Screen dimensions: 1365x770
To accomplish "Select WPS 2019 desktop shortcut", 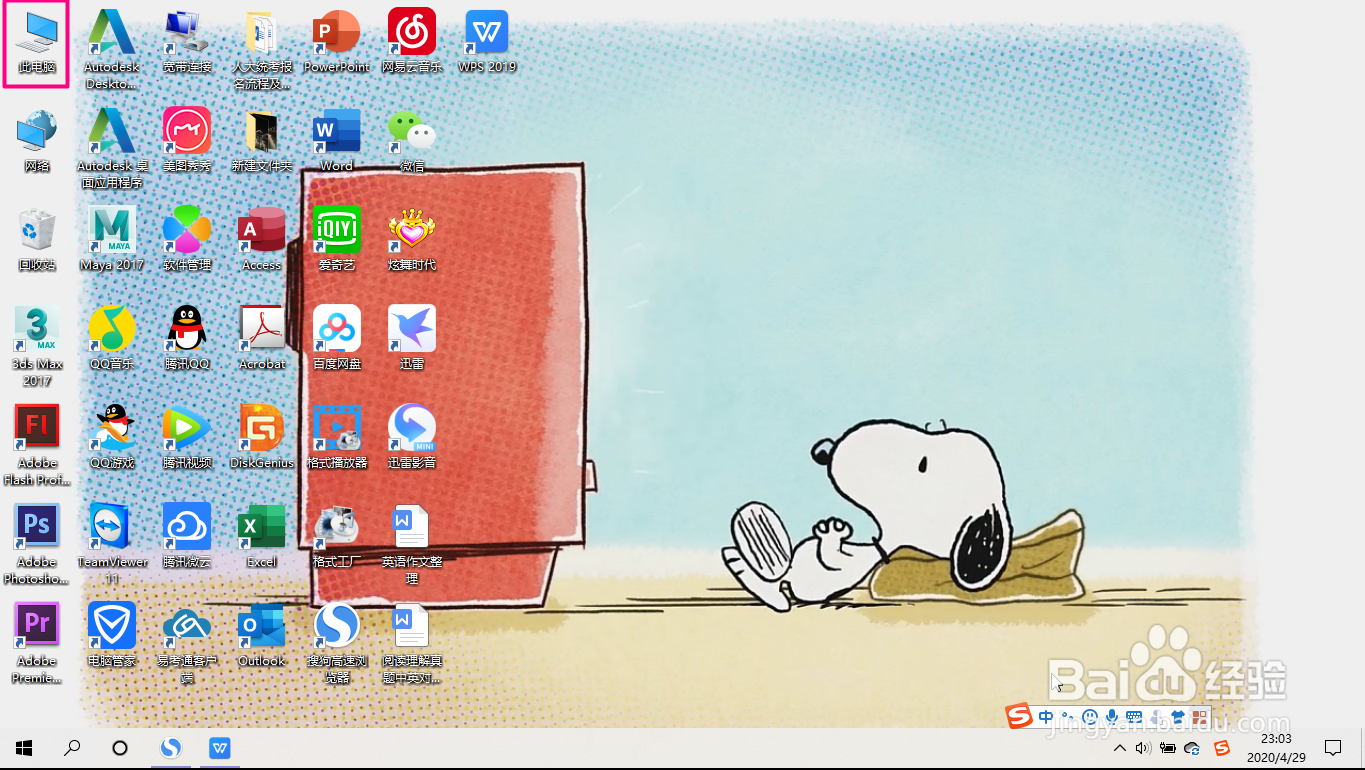I will (487, 42).
